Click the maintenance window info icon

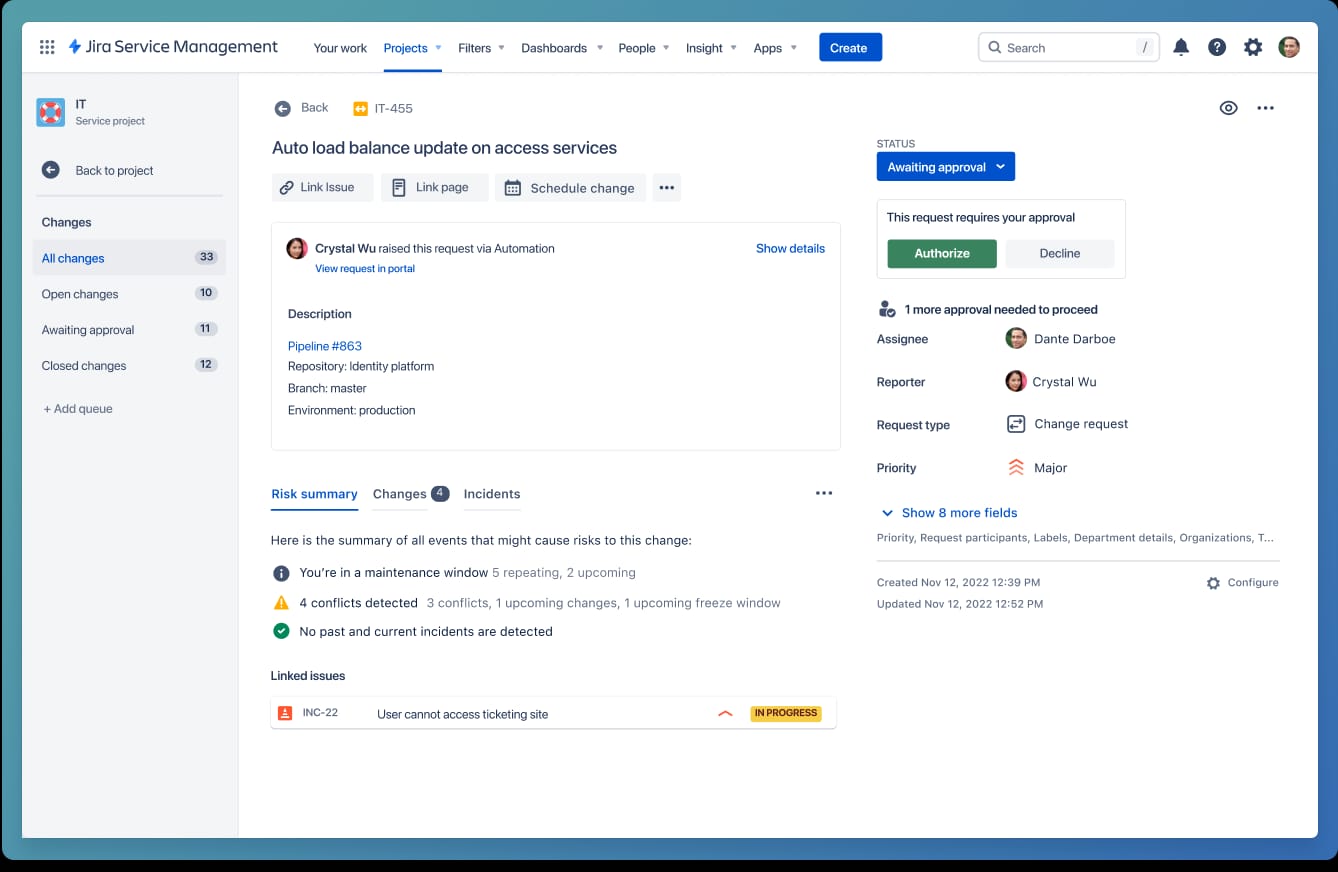pos(281,573)
